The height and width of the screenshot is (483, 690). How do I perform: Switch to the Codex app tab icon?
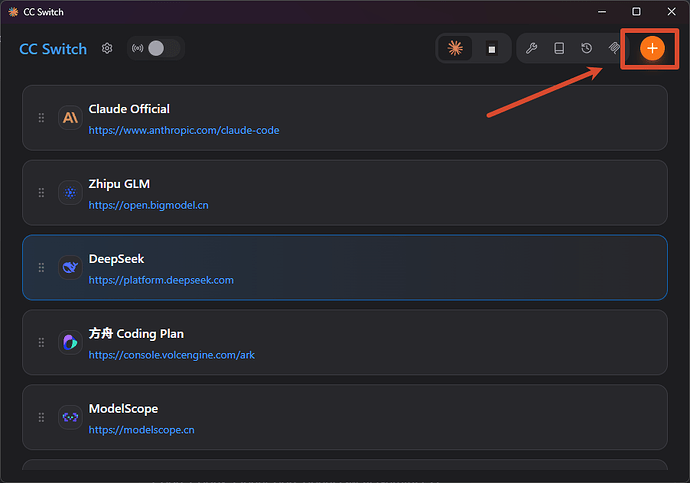pos(492,48)
